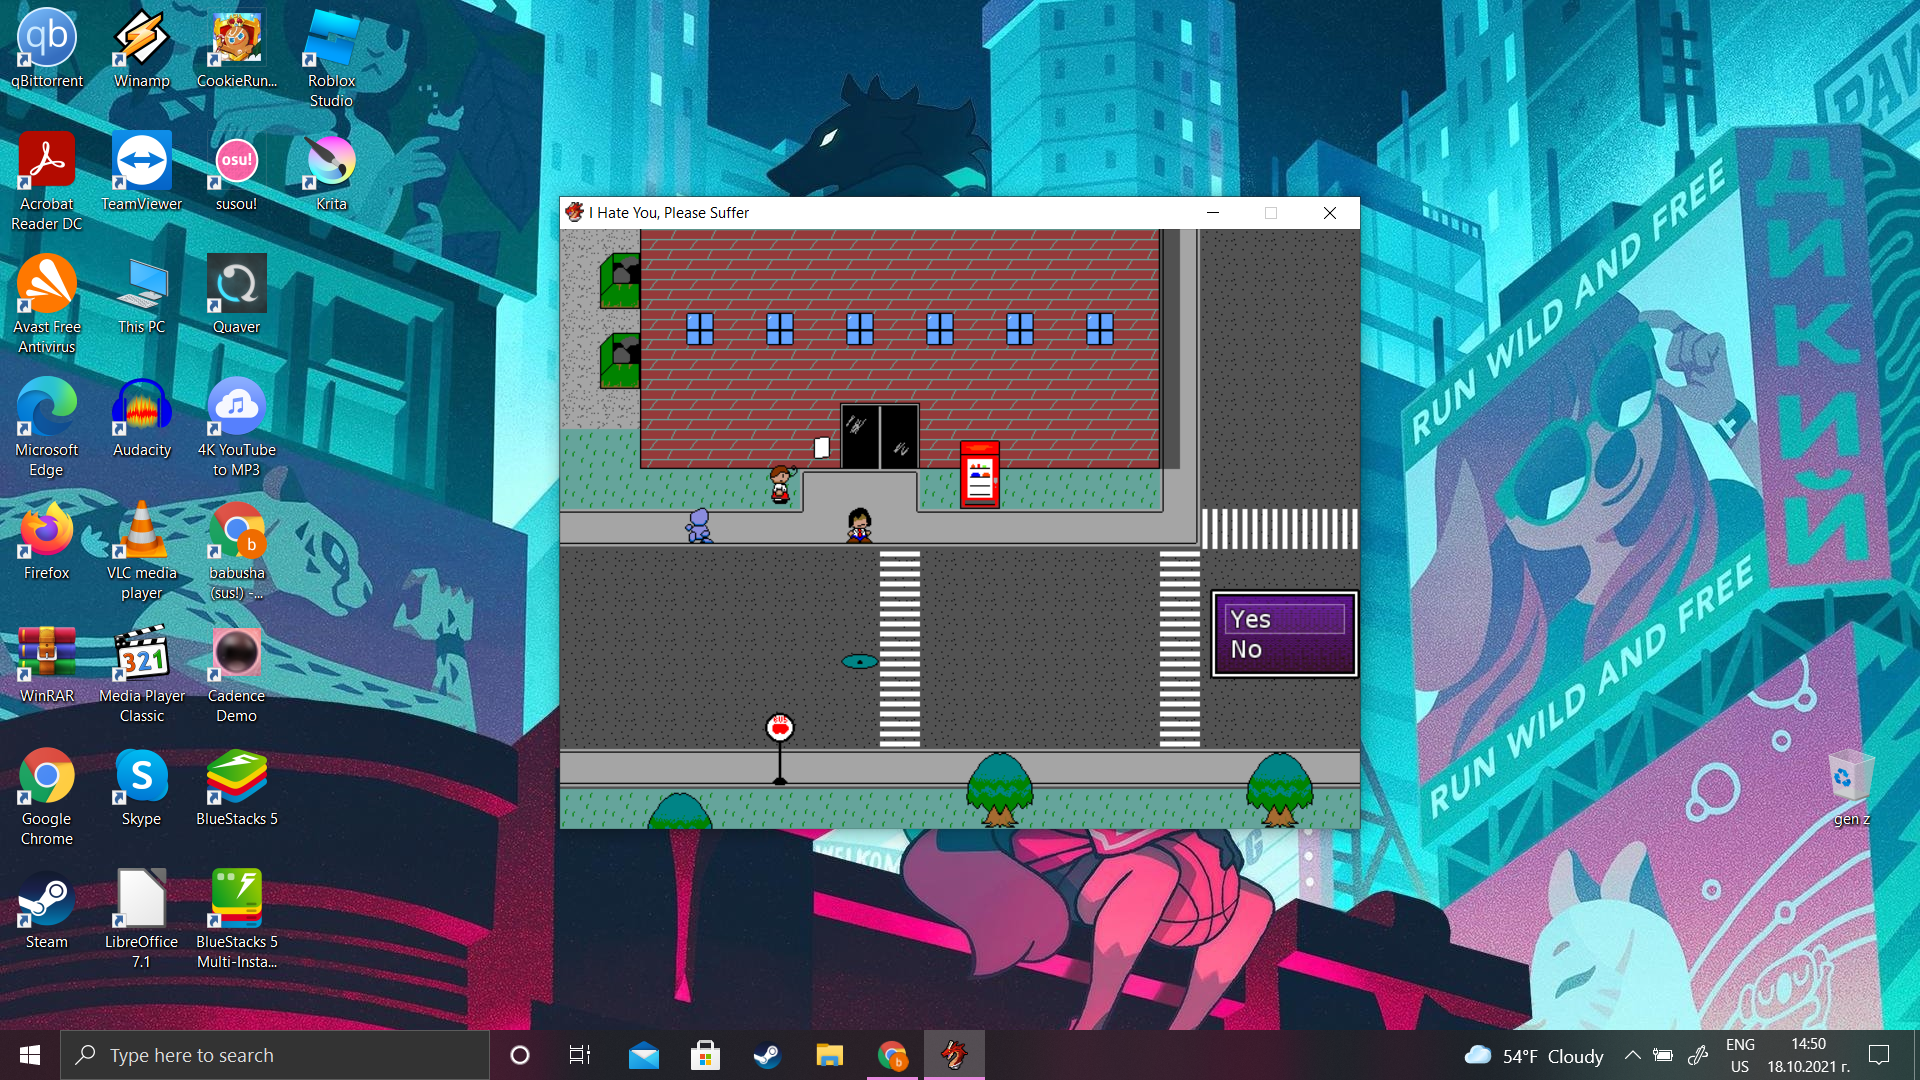
Task: Select Google Chrome desktop icon
Action: coord(47,797)
